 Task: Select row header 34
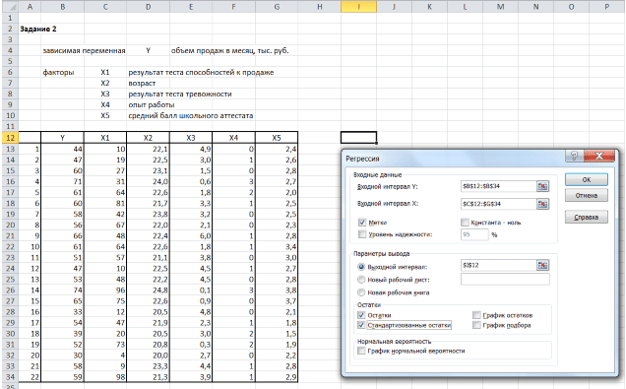10,377
